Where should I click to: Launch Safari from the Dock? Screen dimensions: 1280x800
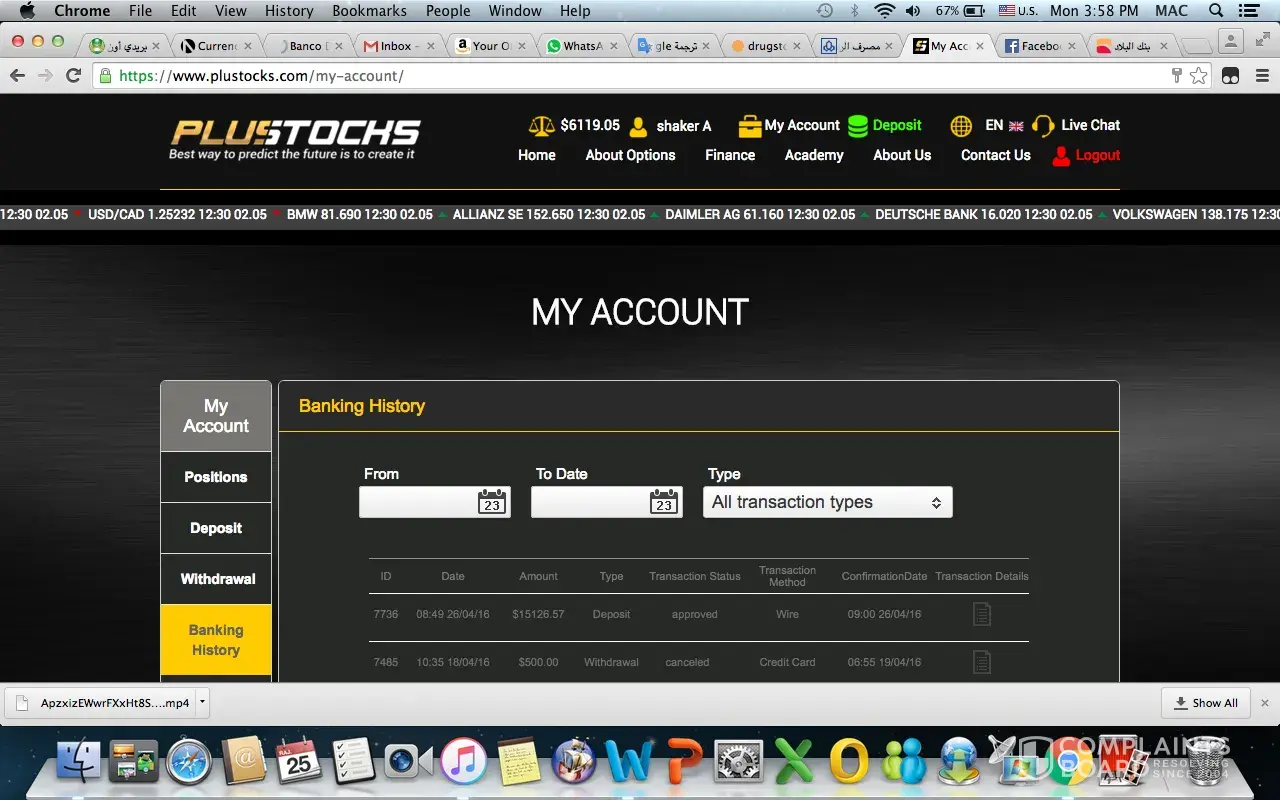(x=188, y=763)
